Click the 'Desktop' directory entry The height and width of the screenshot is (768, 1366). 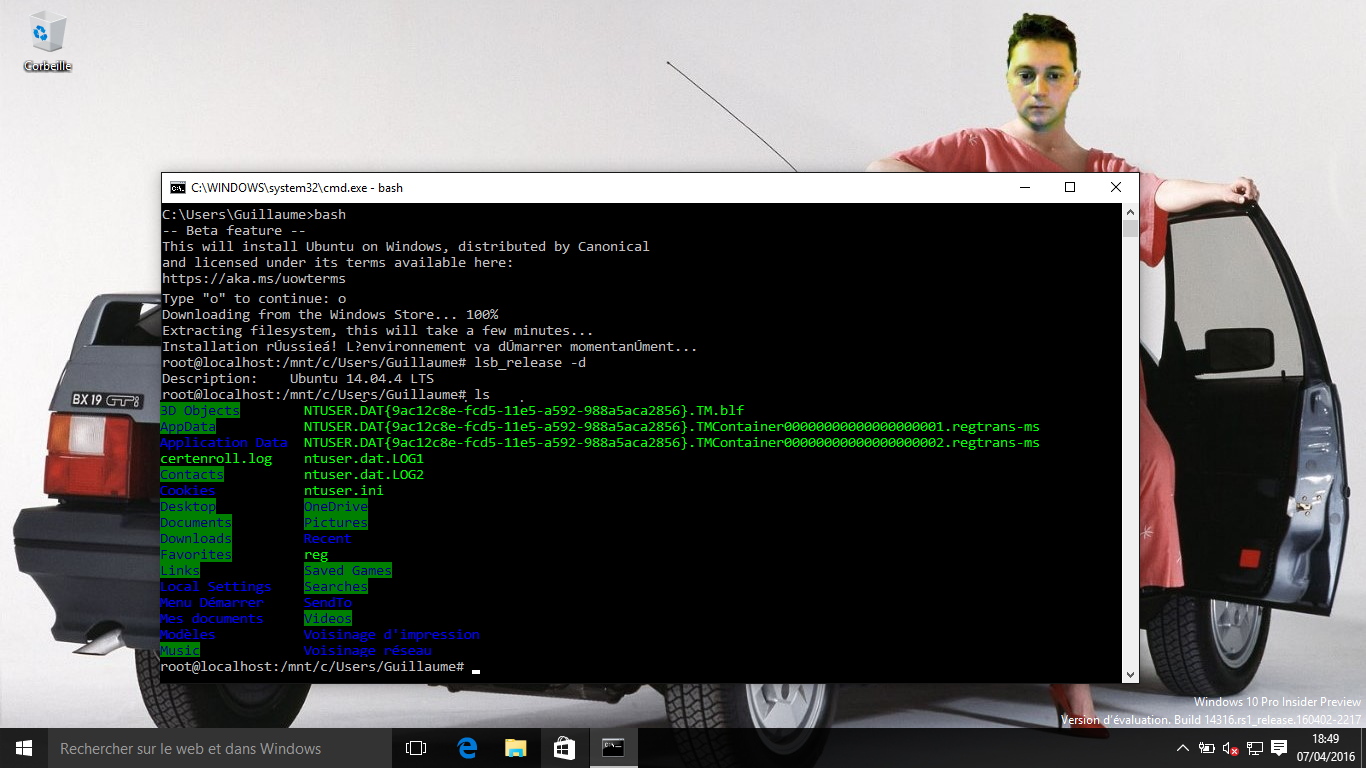click(x=188, y=507)
